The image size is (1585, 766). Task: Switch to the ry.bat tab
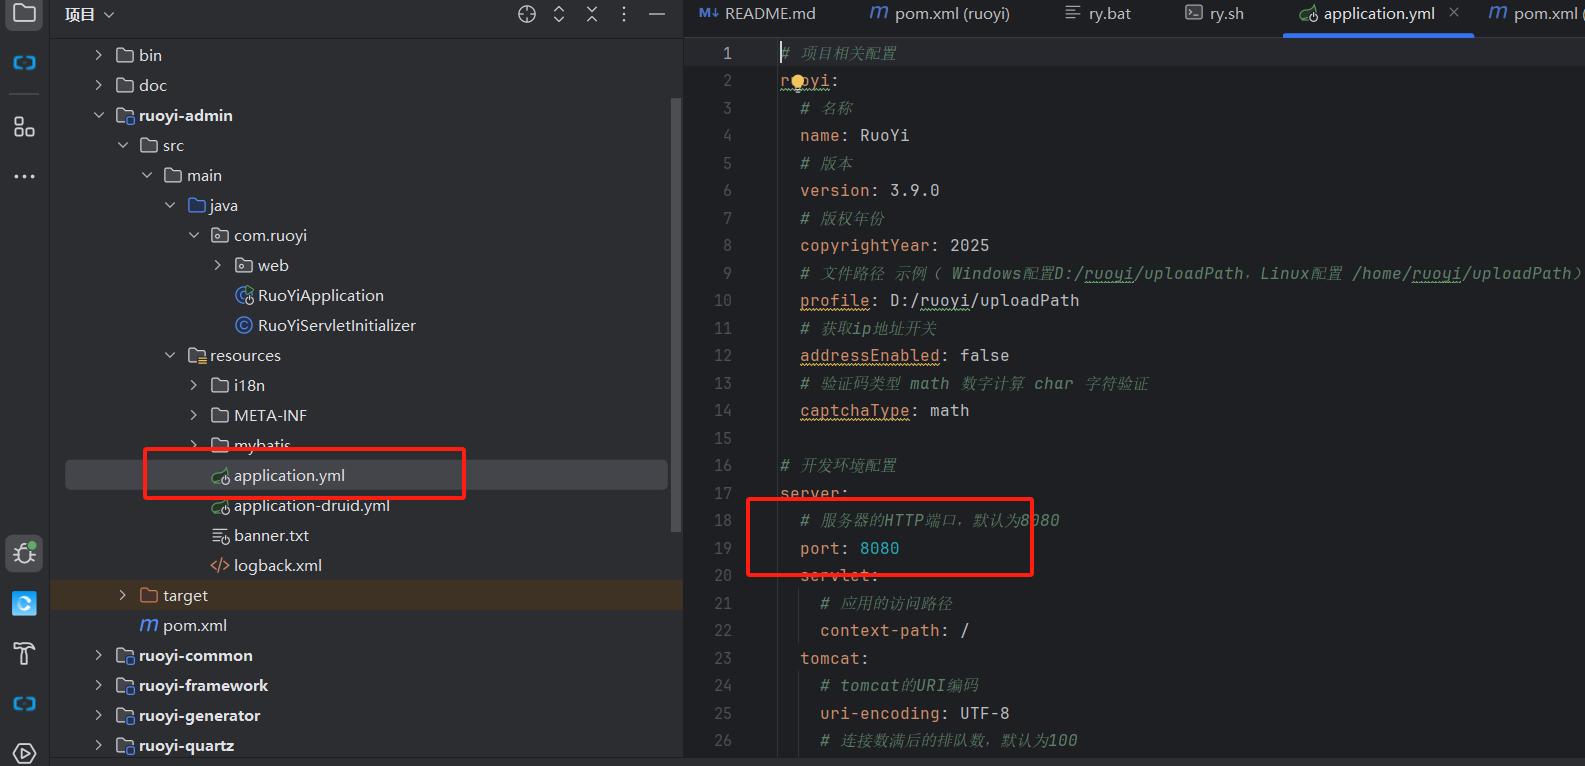pos(1098,14)
